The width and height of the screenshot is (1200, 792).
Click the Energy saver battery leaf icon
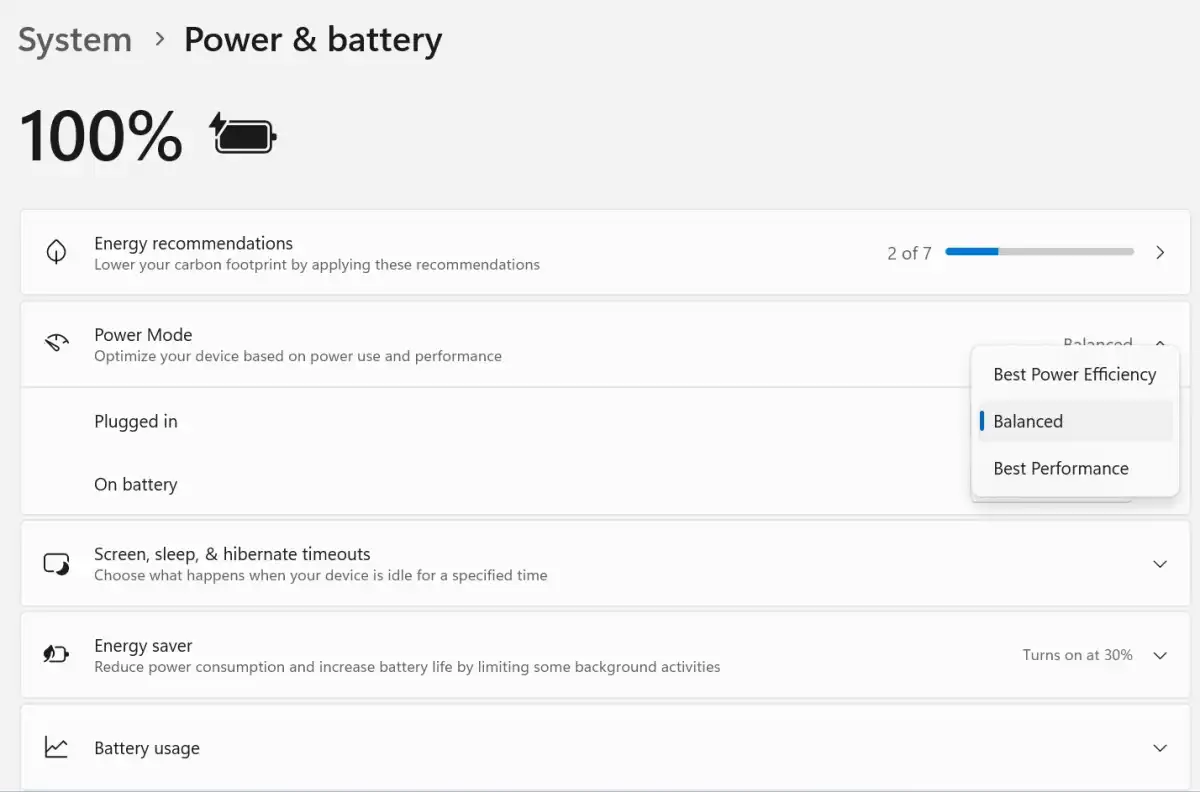coord(57,655)
